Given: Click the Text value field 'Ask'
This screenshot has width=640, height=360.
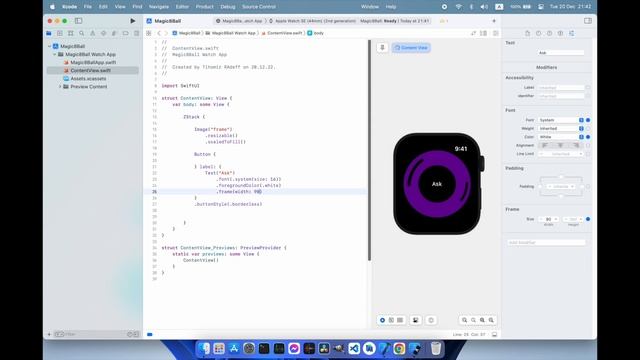Looking at the screenshot, I should pos(561,53).
